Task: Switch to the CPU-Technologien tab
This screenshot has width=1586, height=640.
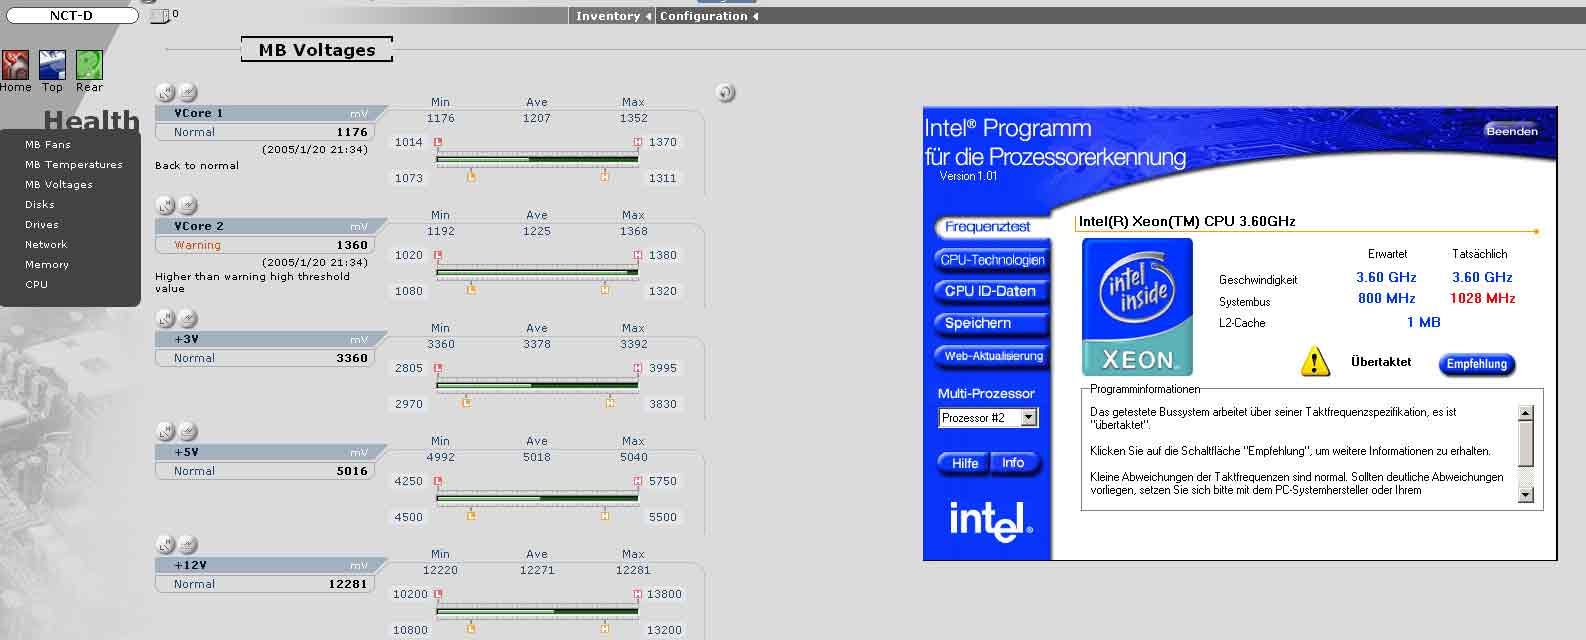Action: pyautogui.click(x=992, y=260)
